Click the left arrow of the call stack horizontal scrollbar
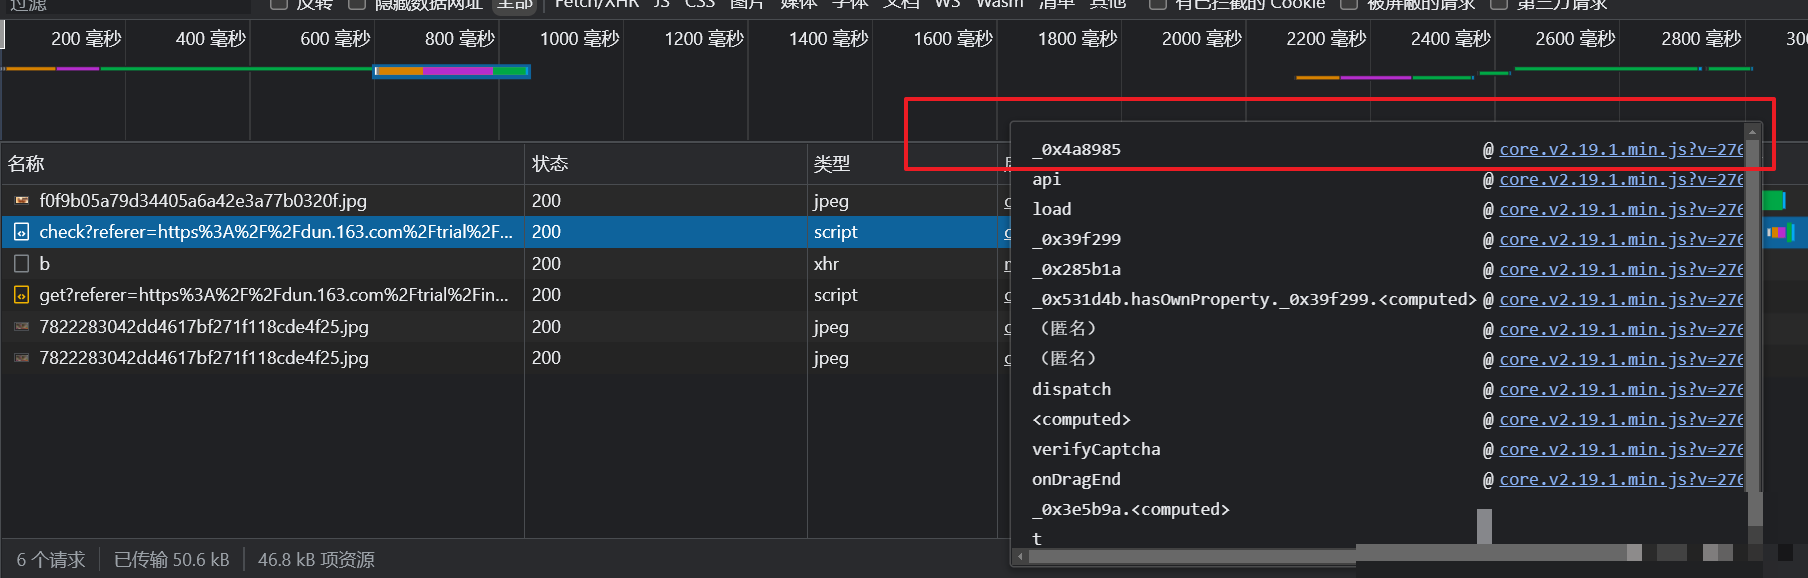 pos(1020,556)
